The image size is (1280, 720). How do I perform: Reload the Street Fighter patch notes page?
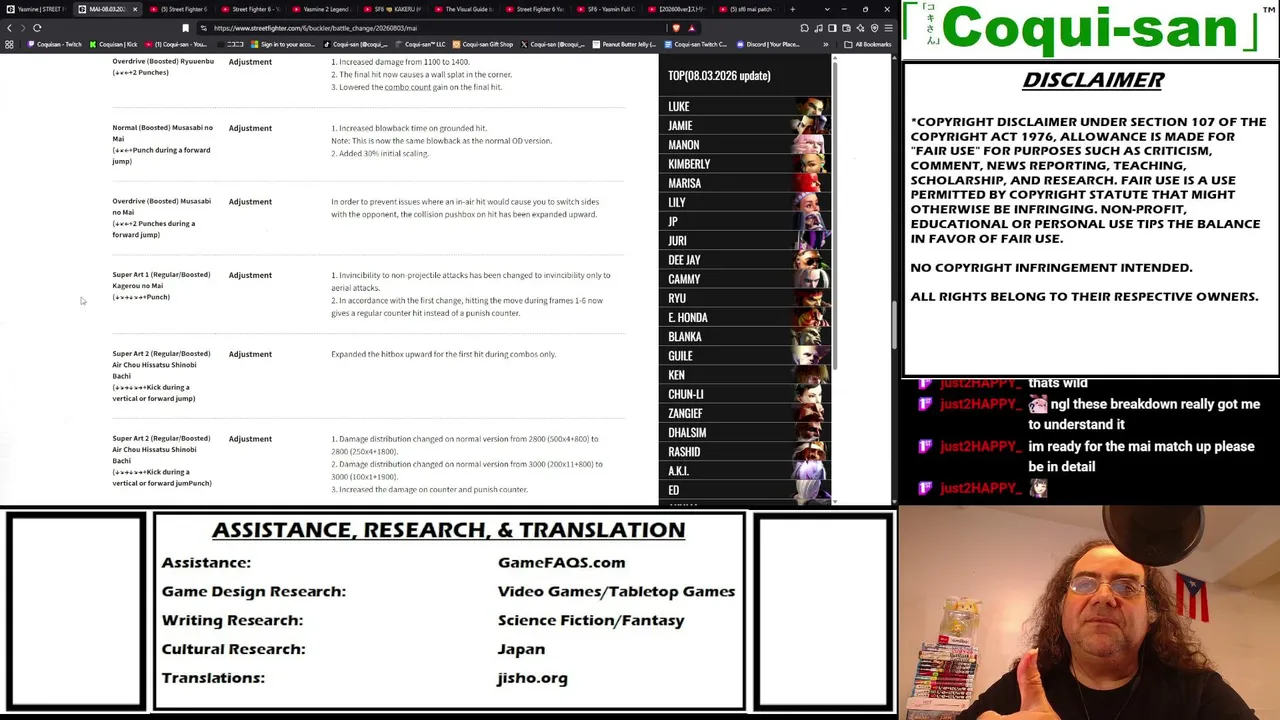pyautogui.click(x=37, y=28)
